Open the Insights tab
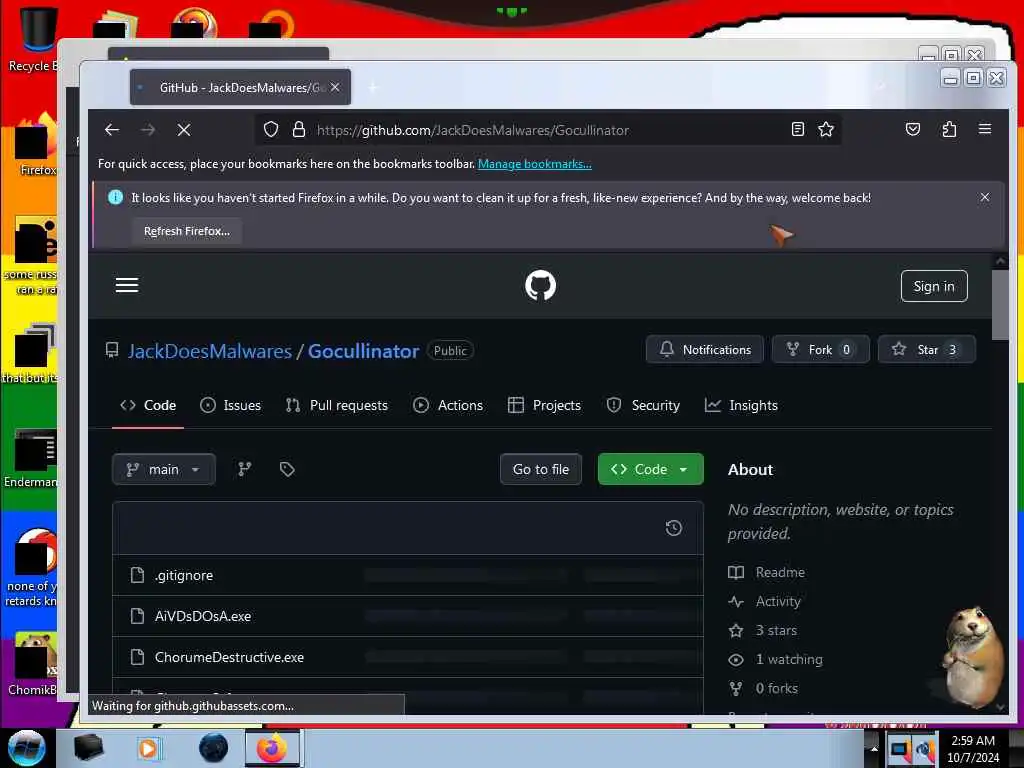1024x768 pixels. pyautogui.click(x=741, y=406)
